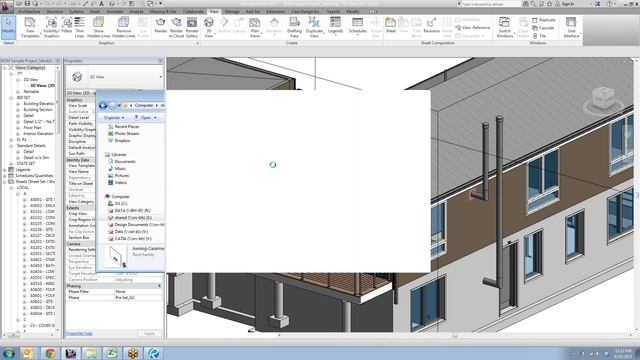Viewport: 640px width, 360px height.
Task: Switch to Manage ribbon tab
Action: (x=232, y=11)
